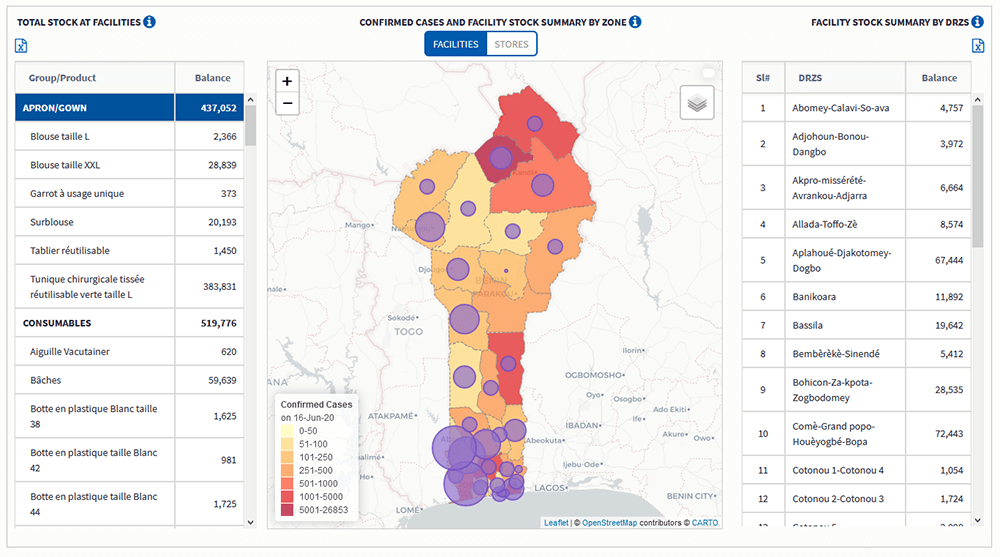Collapse the CONSUMABLES product group
This screenshot has width=1000, height=557.
coord(95,323)
